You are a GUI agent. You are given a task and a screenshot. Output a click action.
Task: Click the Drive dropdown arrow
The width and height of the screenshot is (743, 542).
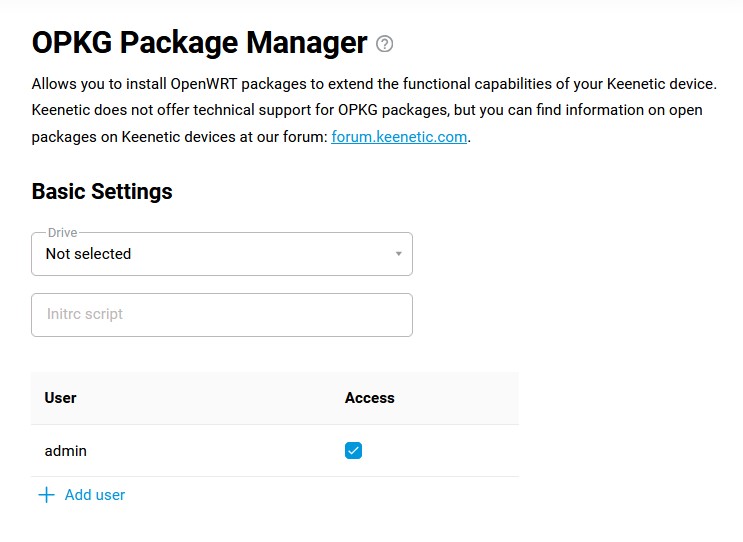(398, 254)
